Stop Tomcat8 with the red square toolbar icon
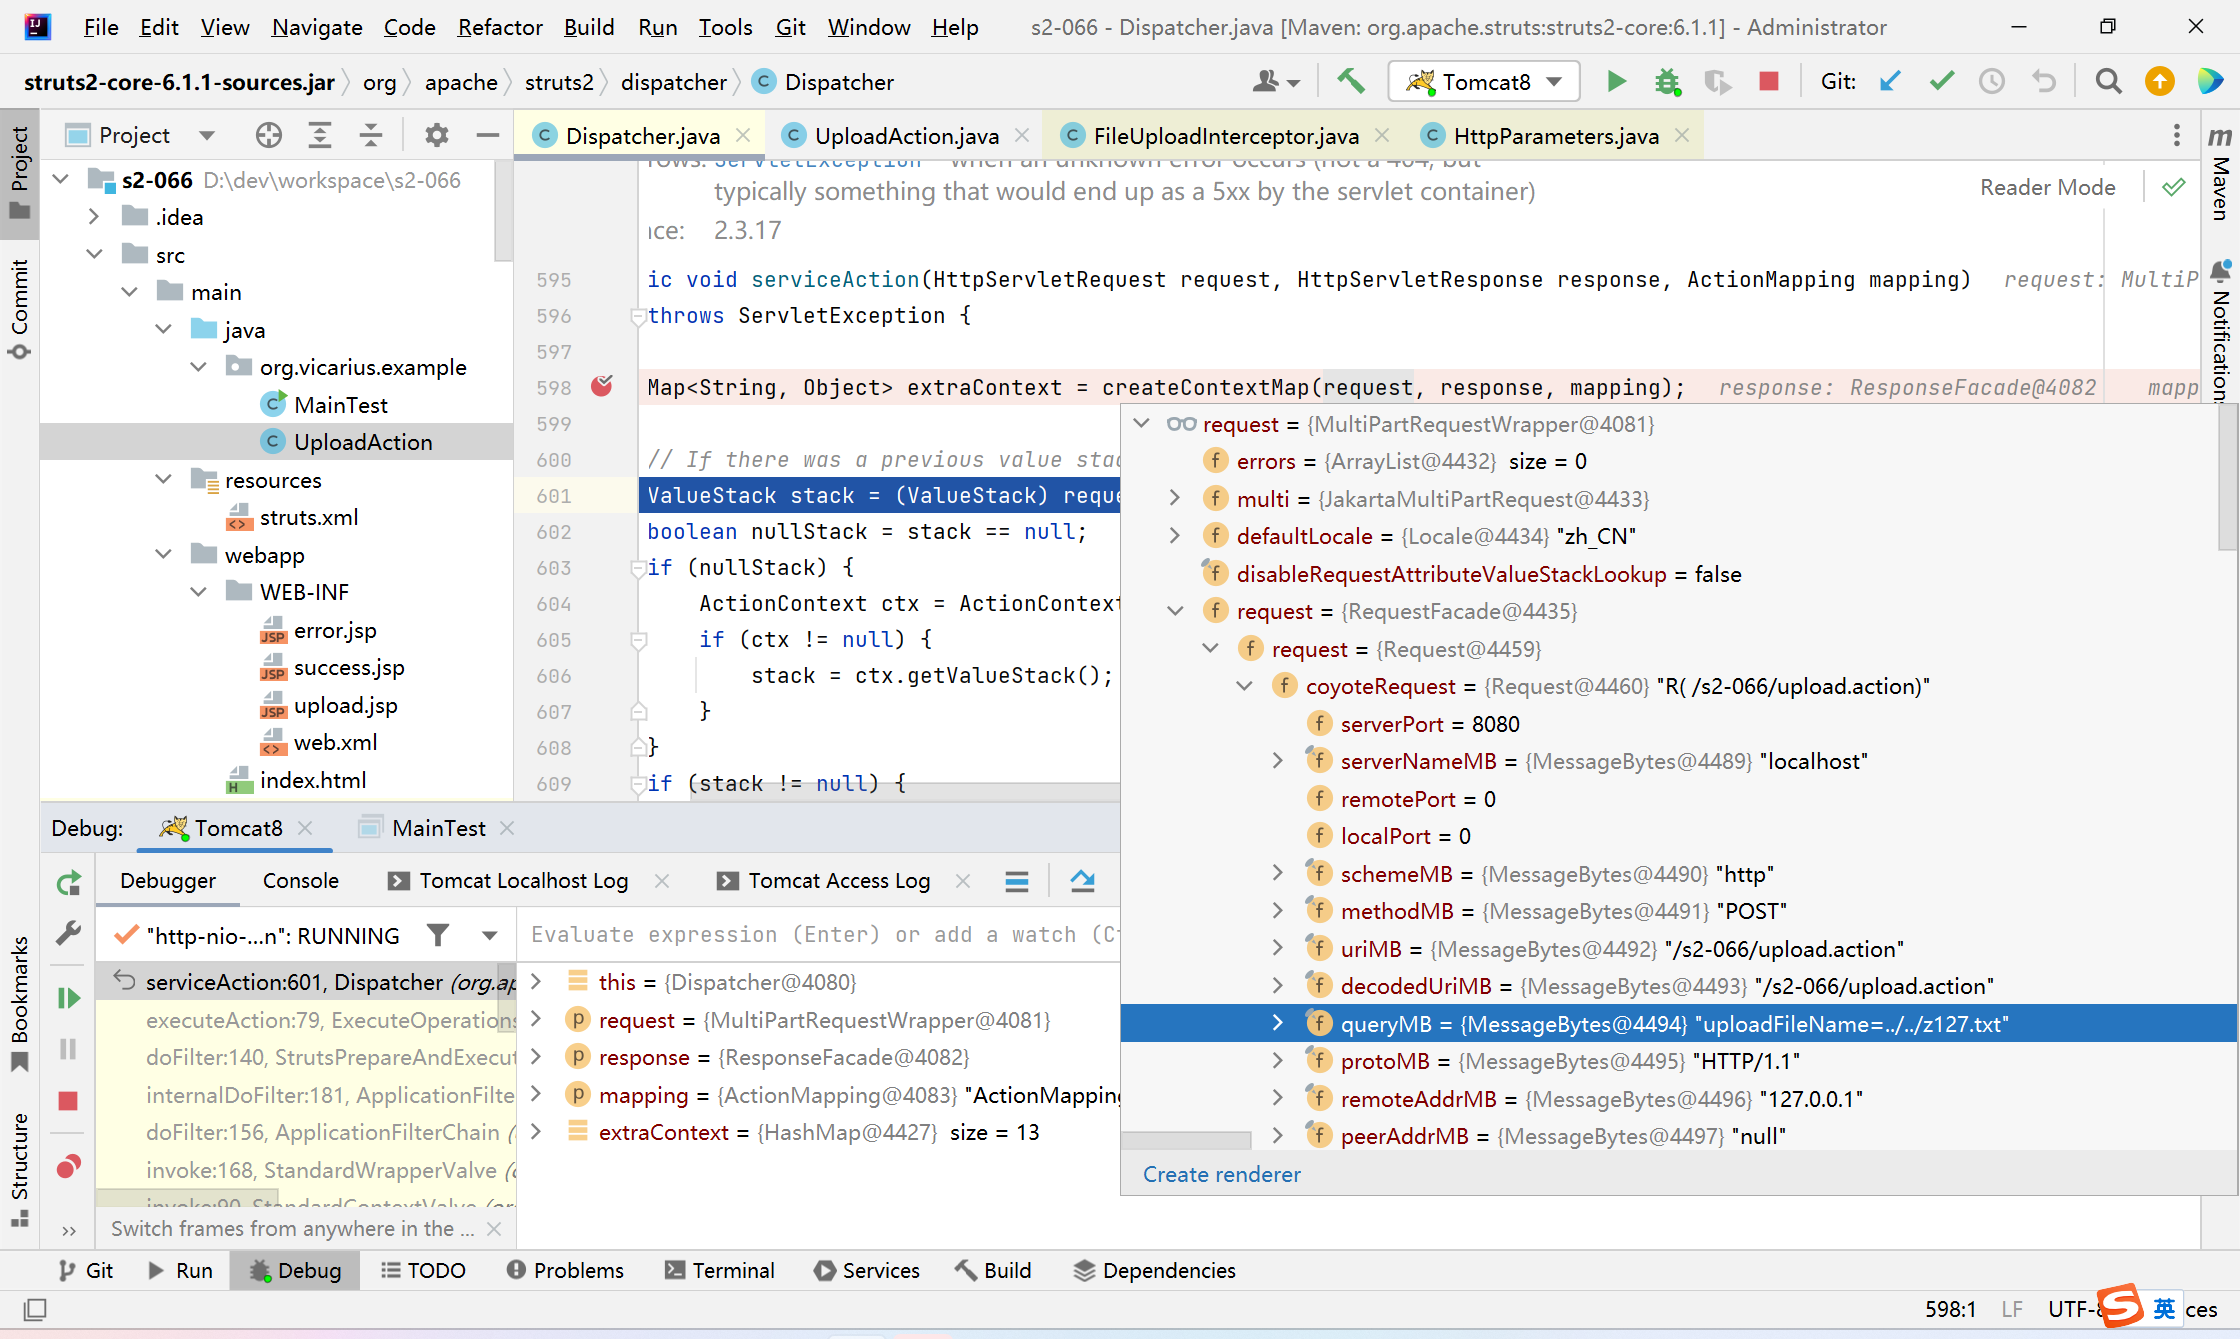The image size is (2240, 1339). [x=1768, y=81]
